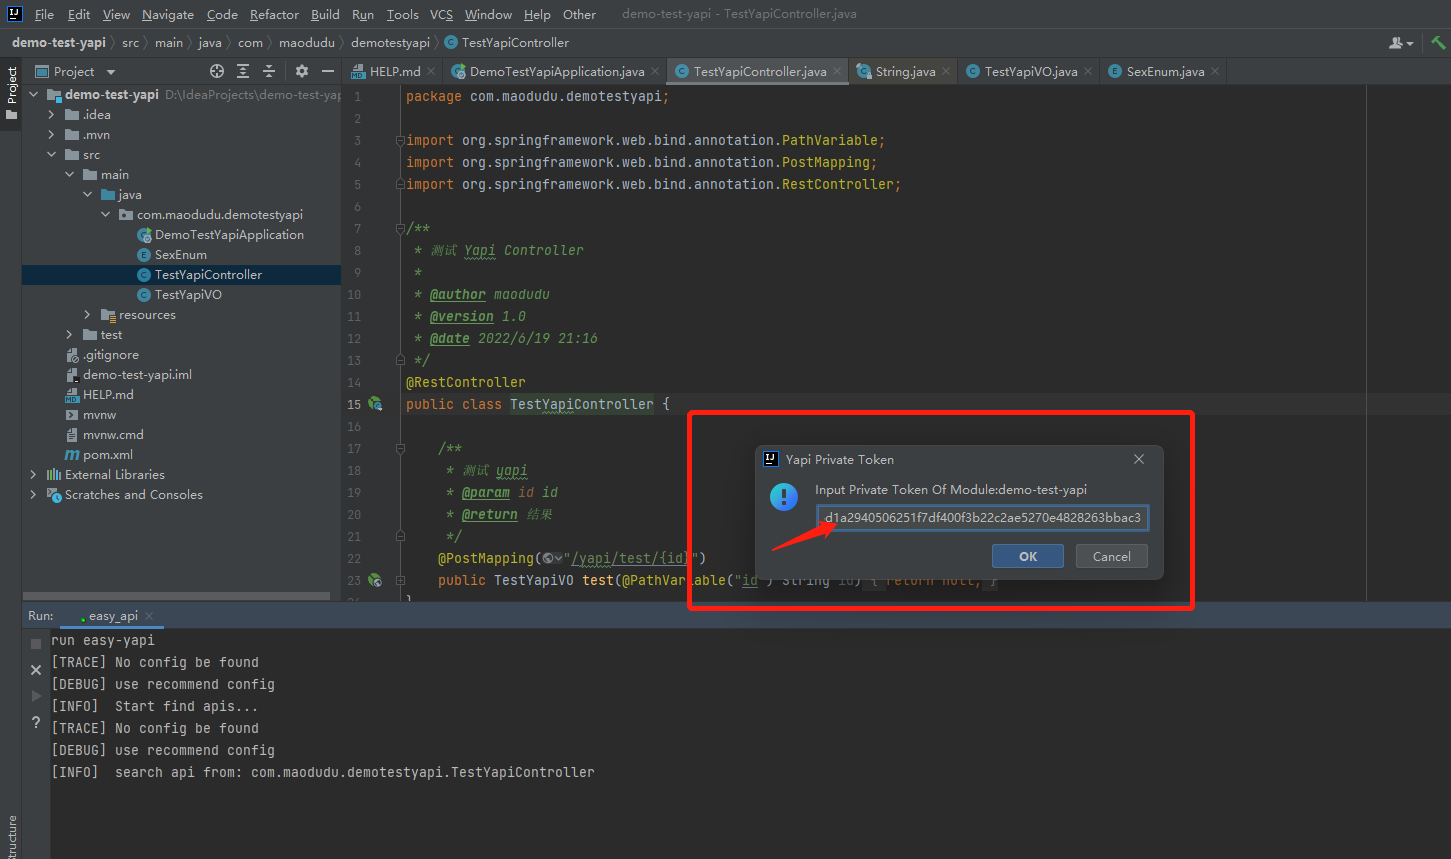Screen dimensions: 1451x859
Task: Click Cancel in Yapi Private Token dialog
Action: (1111, 556)
